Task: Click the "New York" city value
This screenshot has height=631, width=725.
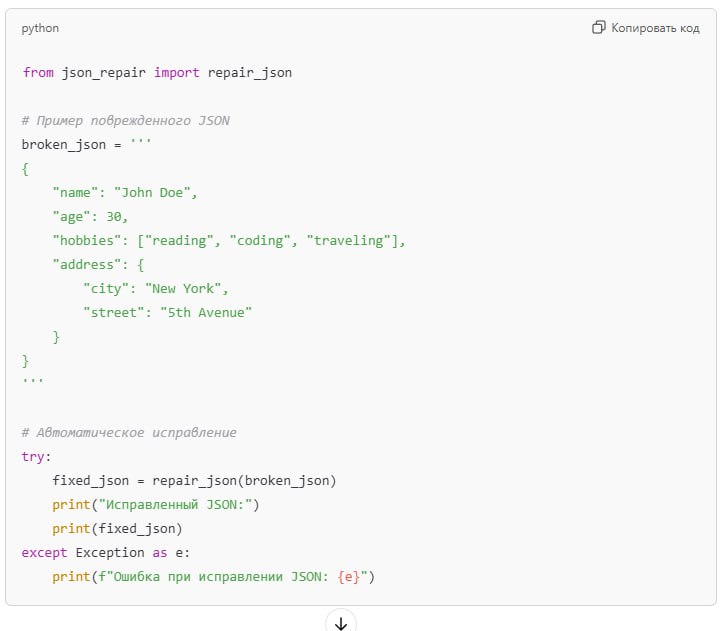Action: point(183,288)
